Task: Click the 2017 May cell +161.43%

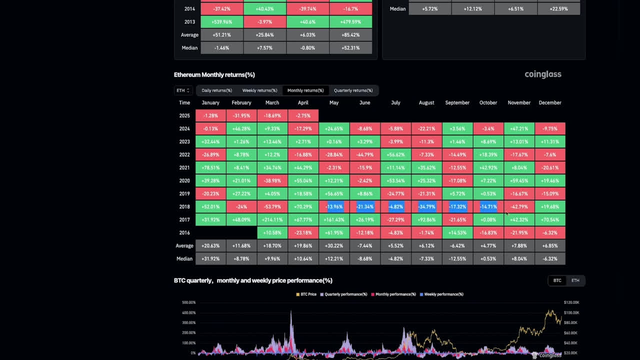Action: [334, 220]
